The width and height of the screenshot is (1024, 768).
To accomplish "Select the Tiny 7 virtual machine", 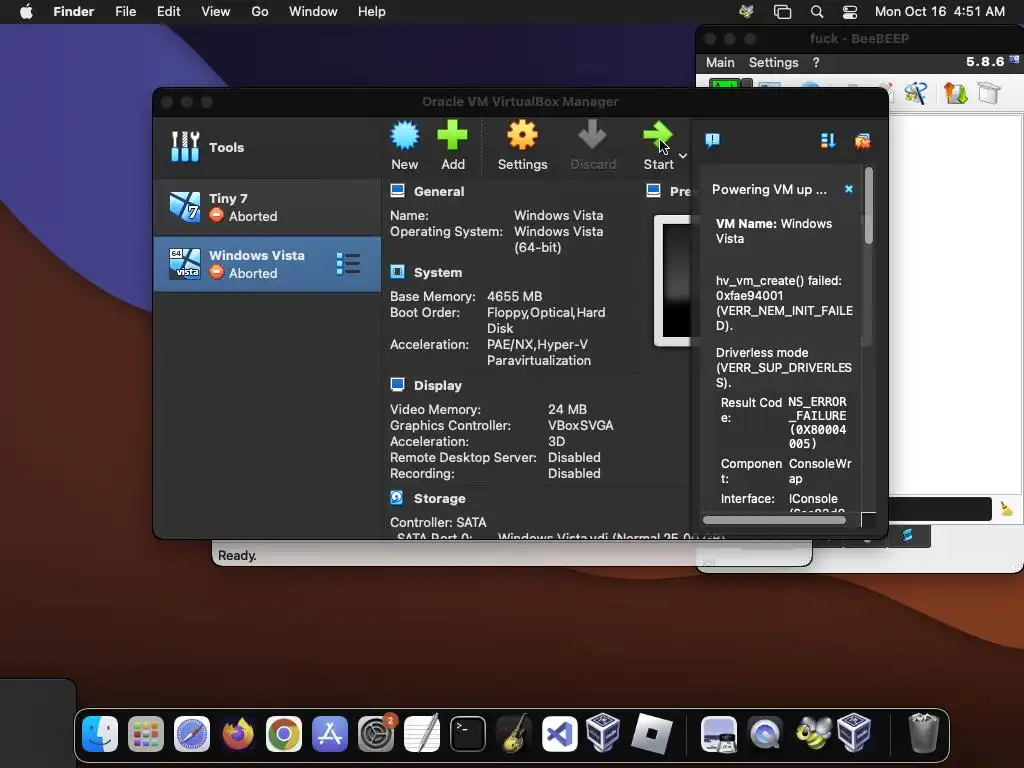I will (267, 207).
